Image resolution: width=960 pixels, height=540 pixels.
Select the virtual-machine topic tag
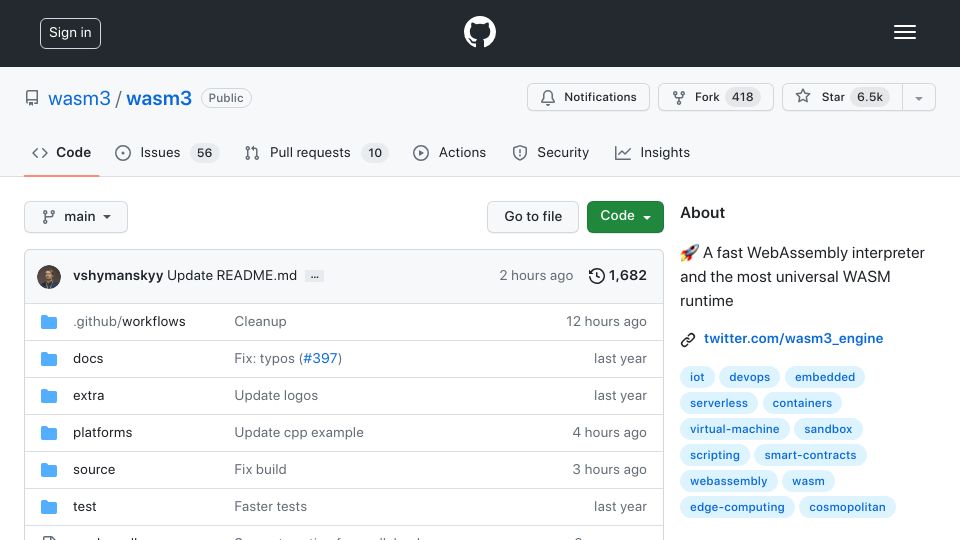(x=735, y=429)
